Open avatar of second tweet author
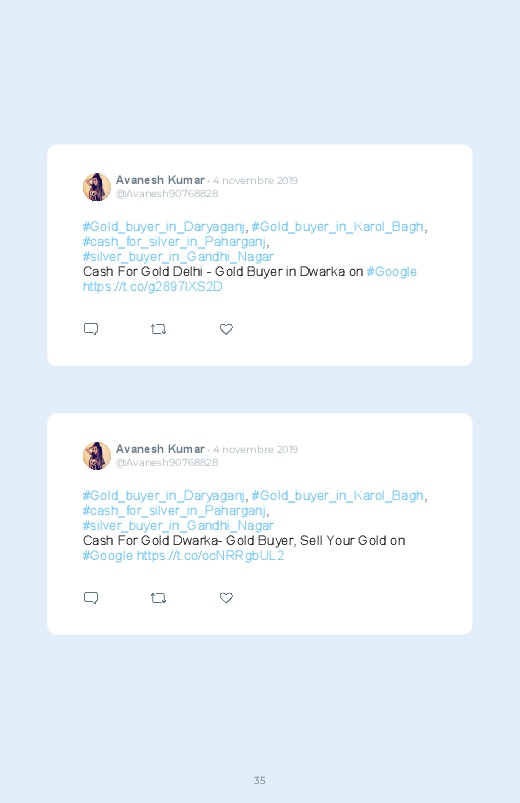The height and width of the screenshot is (803, 520). tap(97, 456)
